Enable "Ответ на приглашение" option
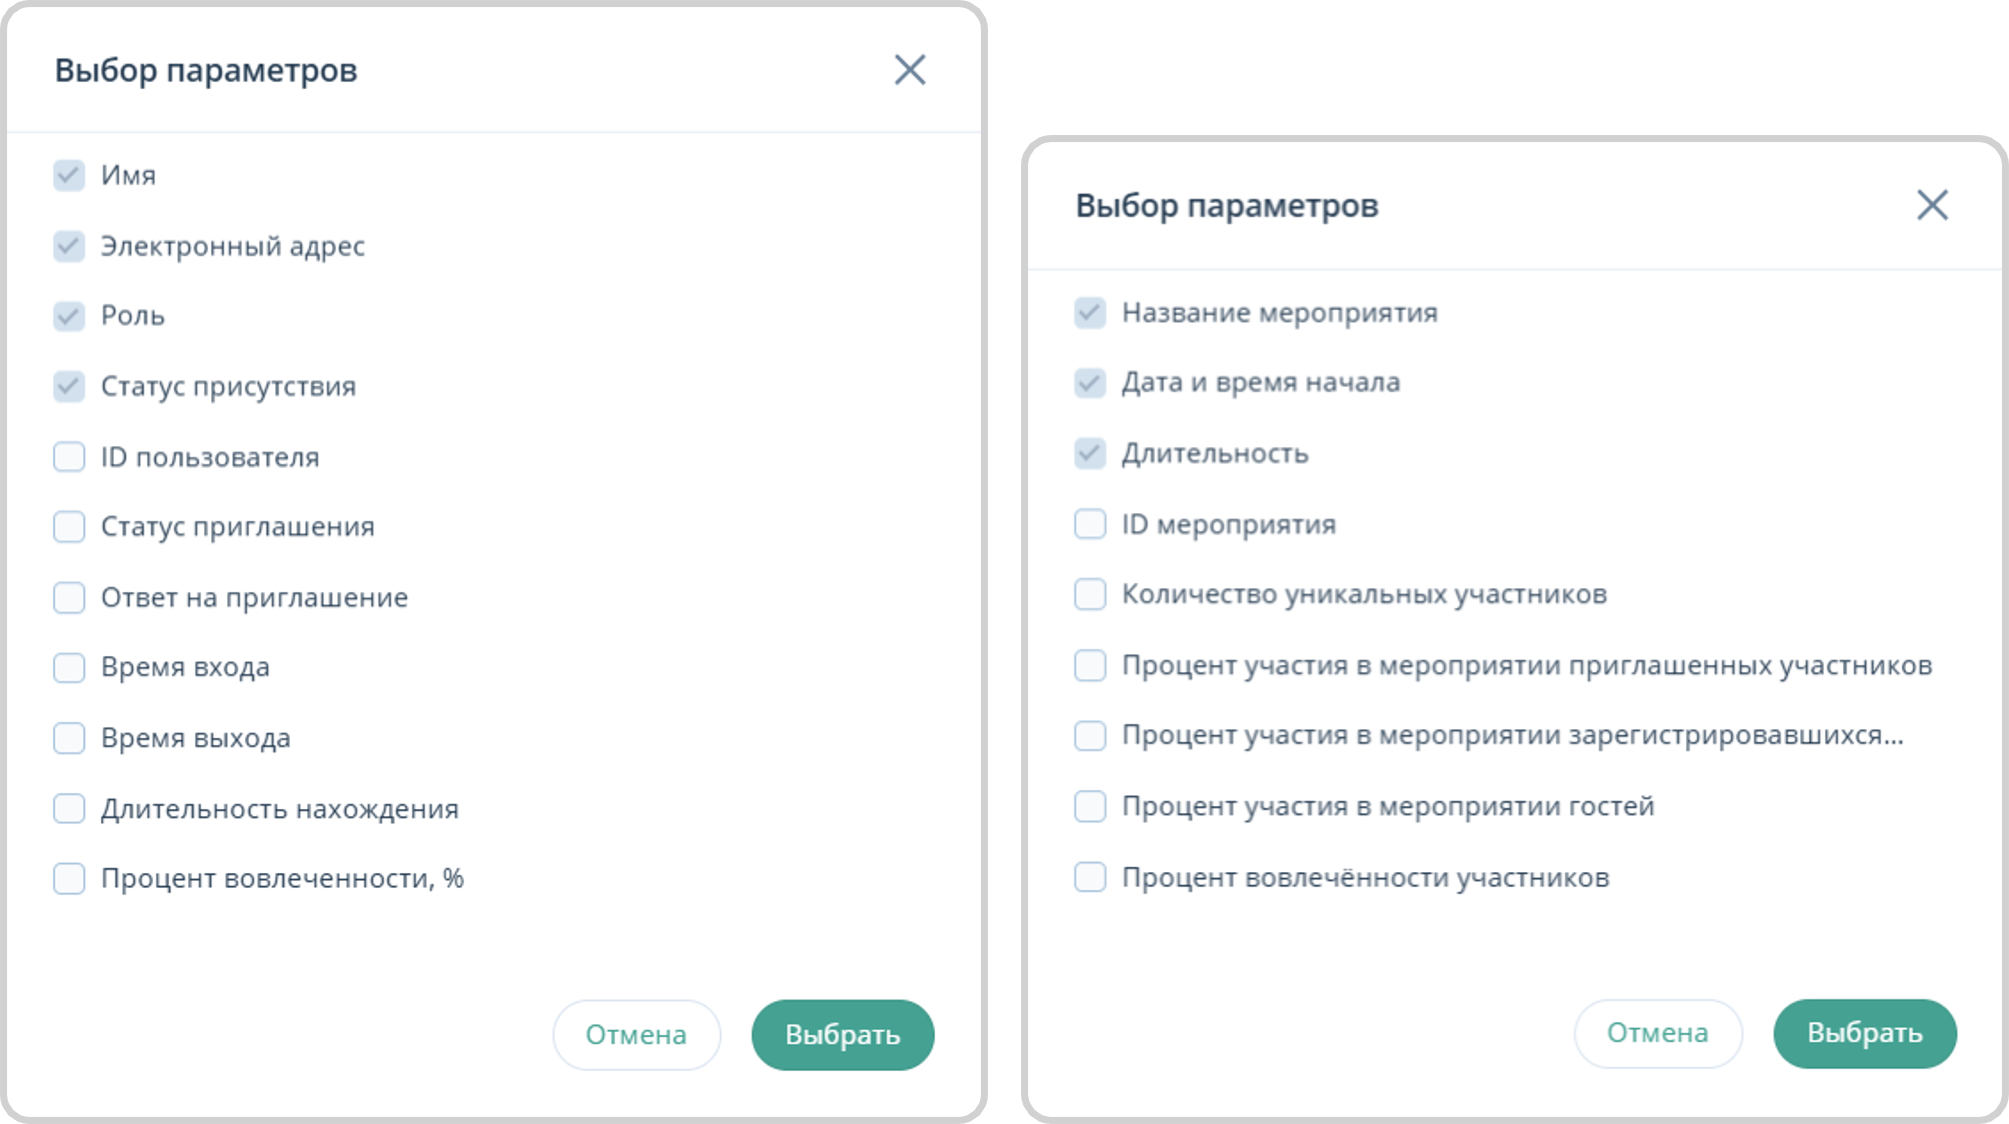 point(68,598)
